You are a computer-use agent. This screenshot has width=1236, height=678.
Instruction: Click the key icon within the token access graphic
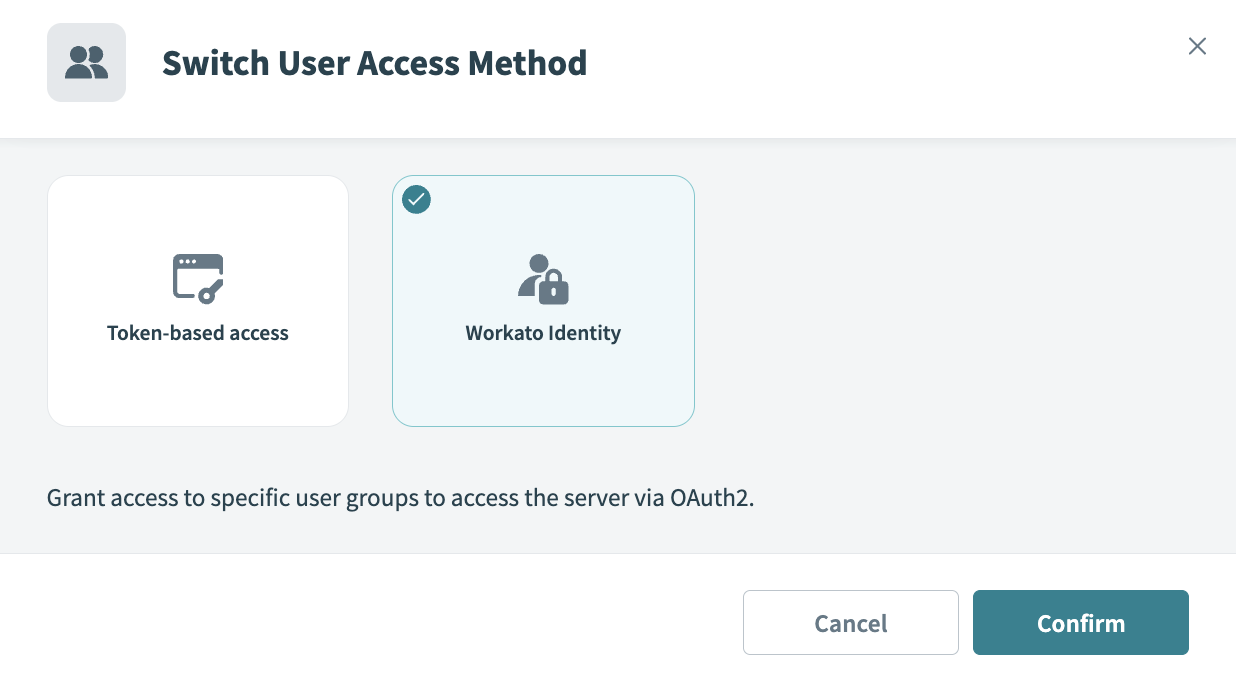[212, 290]
